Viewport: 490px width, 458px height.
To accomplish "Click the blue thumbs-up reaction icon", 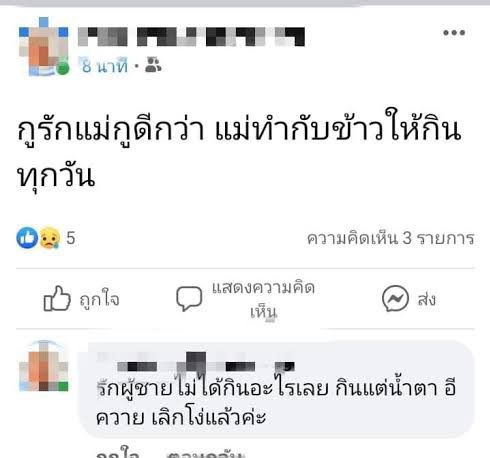I will [x=27, y=238].
